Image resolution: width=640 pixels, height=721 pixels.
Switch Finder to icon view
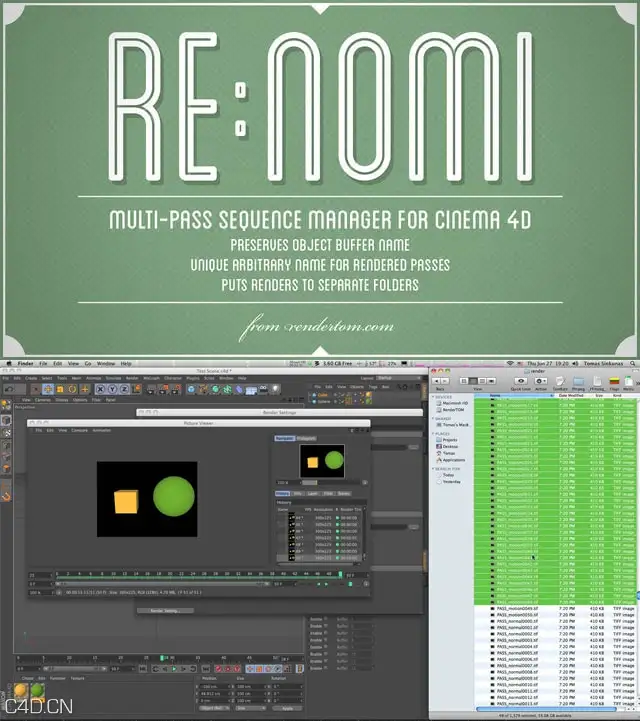coord(464,381)
